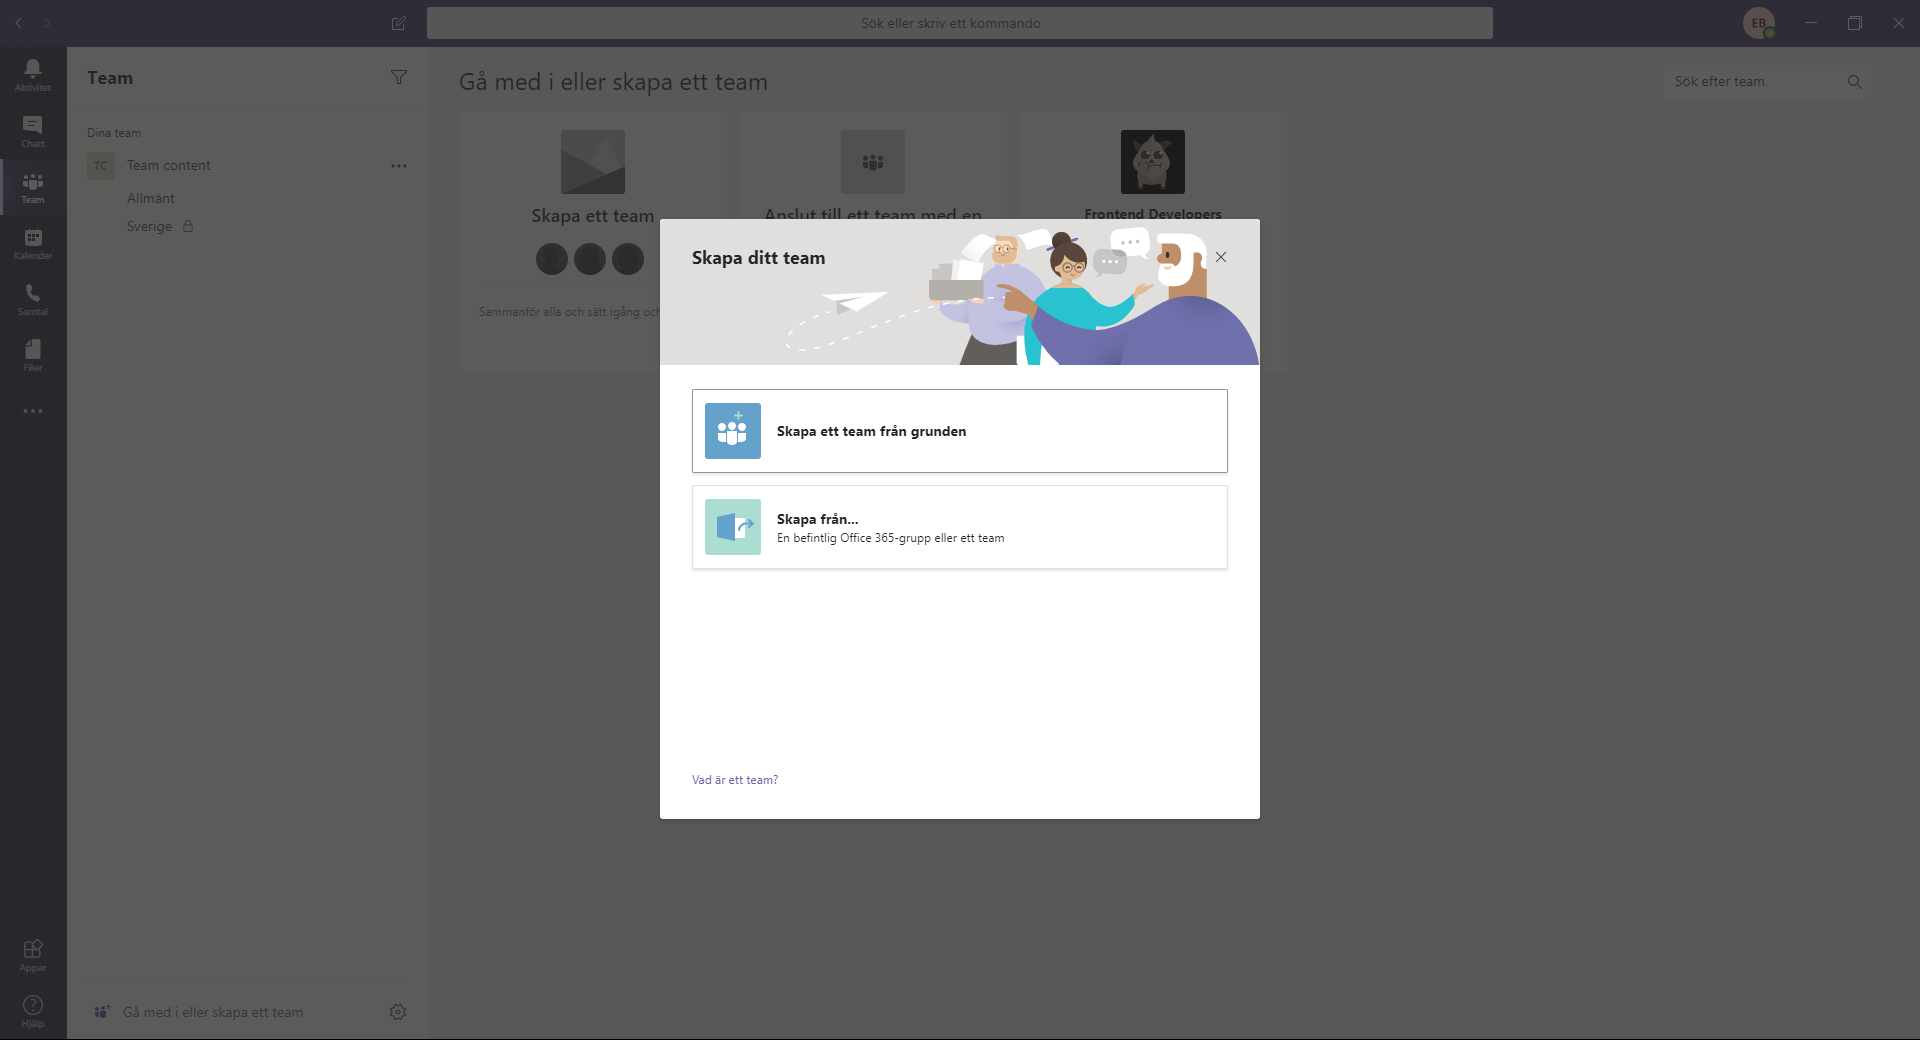The width and height of the screenshot is (1920, 1040).
Task: Open the Samtal sidebar icon
Action: (32, 299)
